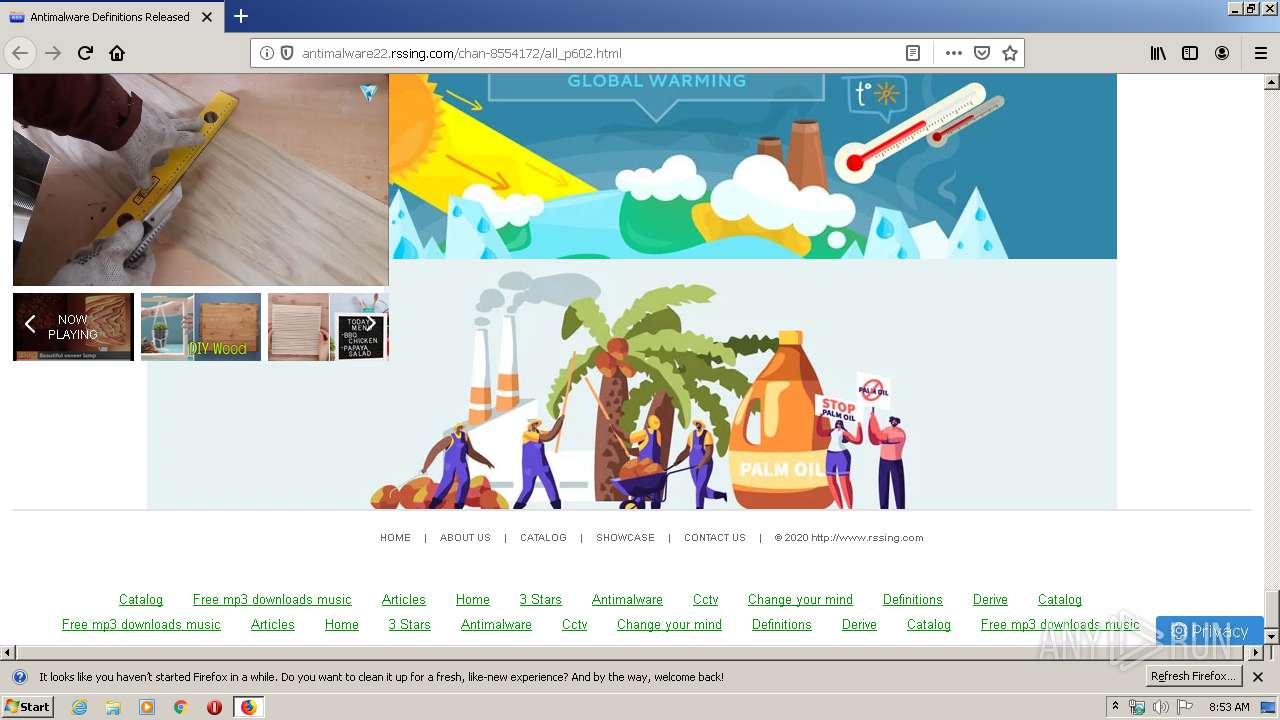Open the network tray icon
Screen dimensions: 1280x720
coord(1137,707)
